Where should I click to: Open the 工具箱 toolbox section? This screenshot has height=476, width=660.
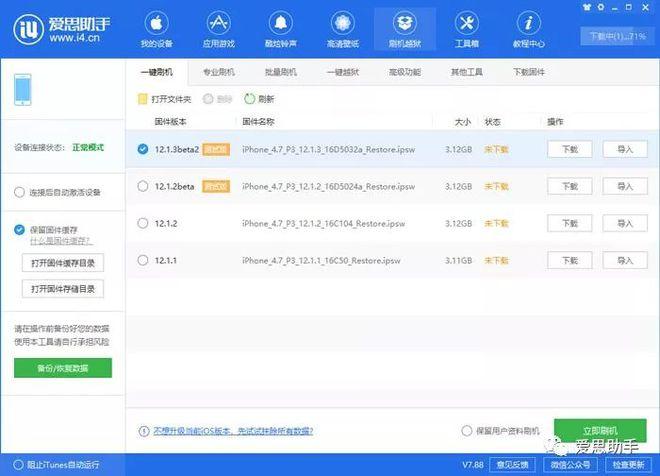tap(467, 29)
